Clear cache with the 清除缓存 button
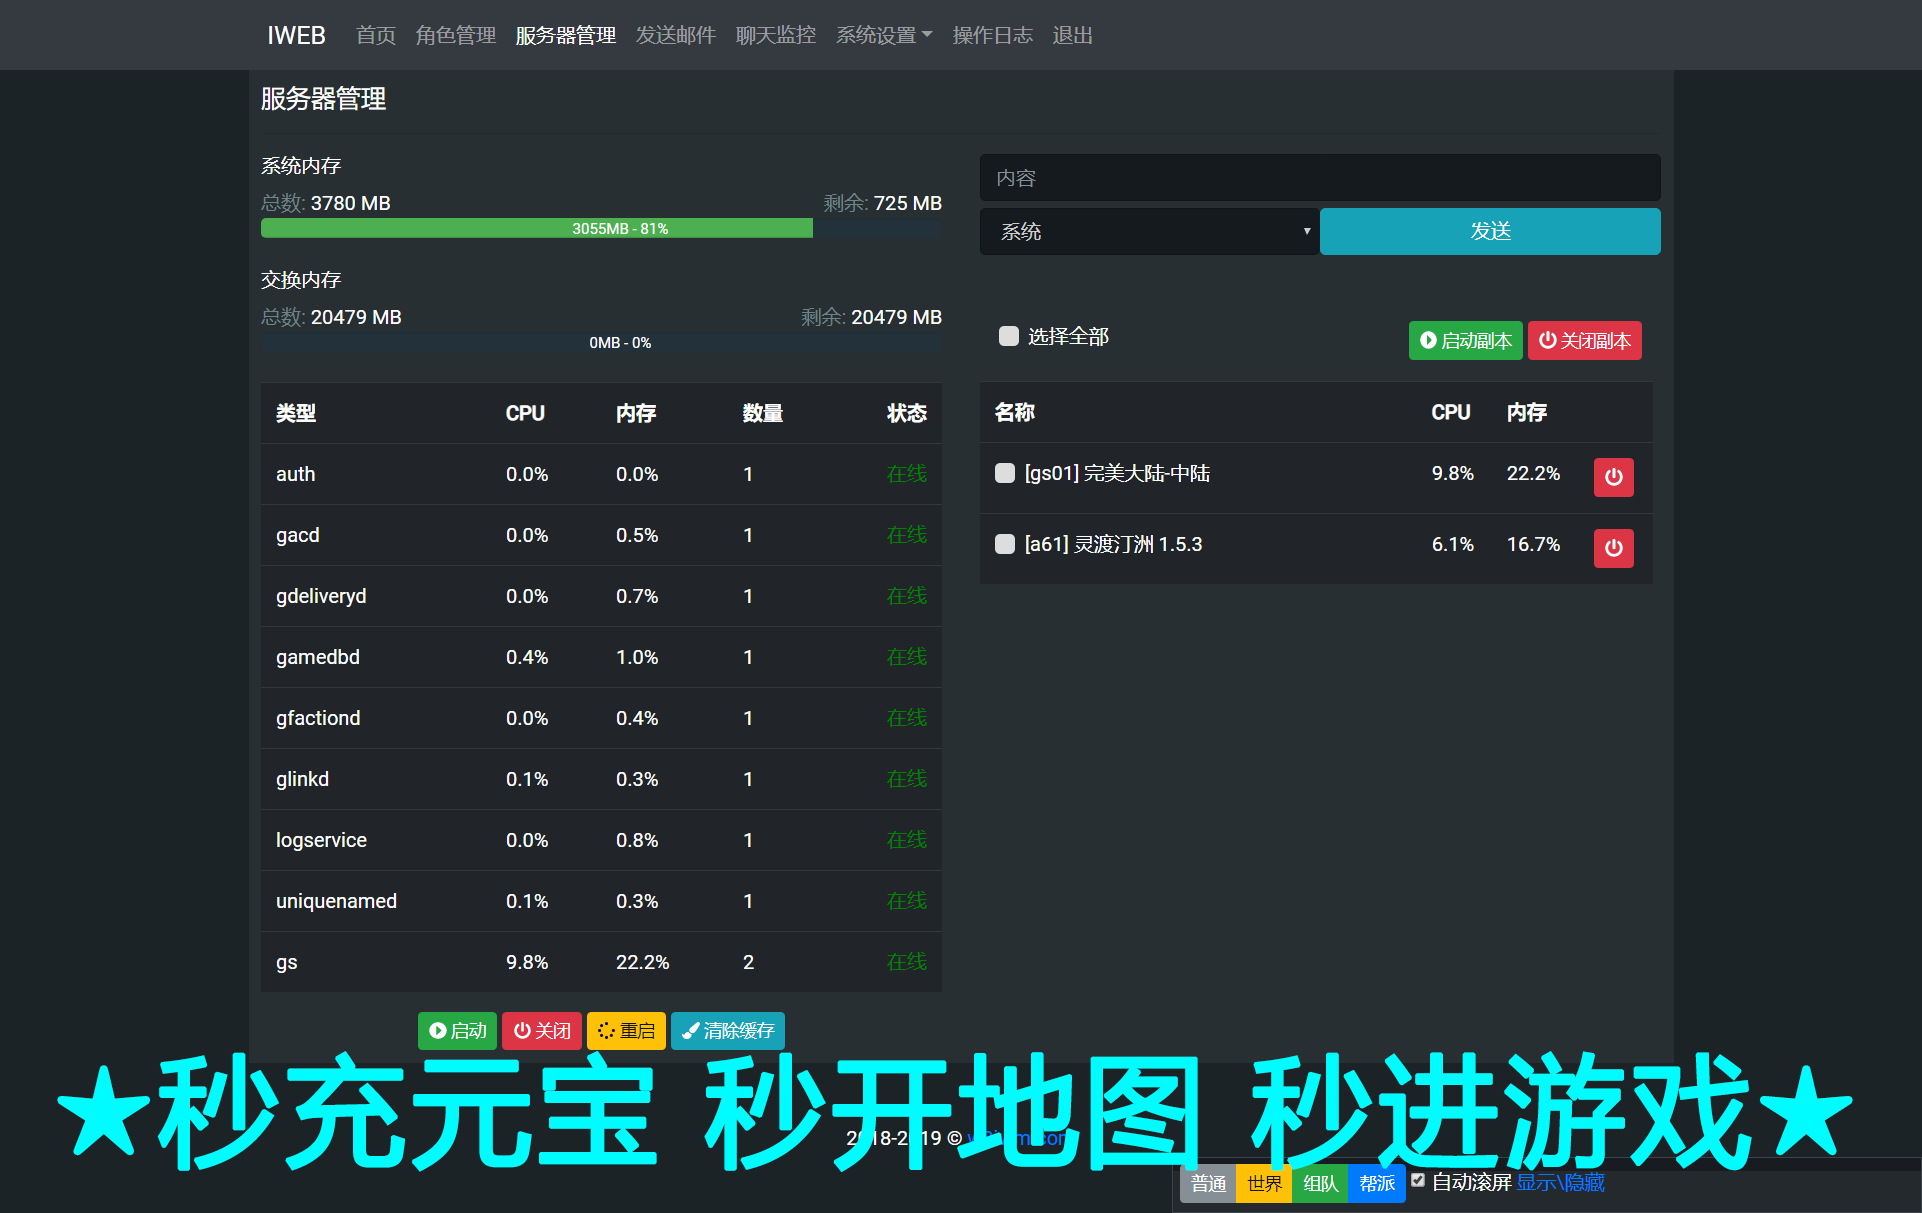This screenshot has height=1213, width=1922. point(727,1031)
